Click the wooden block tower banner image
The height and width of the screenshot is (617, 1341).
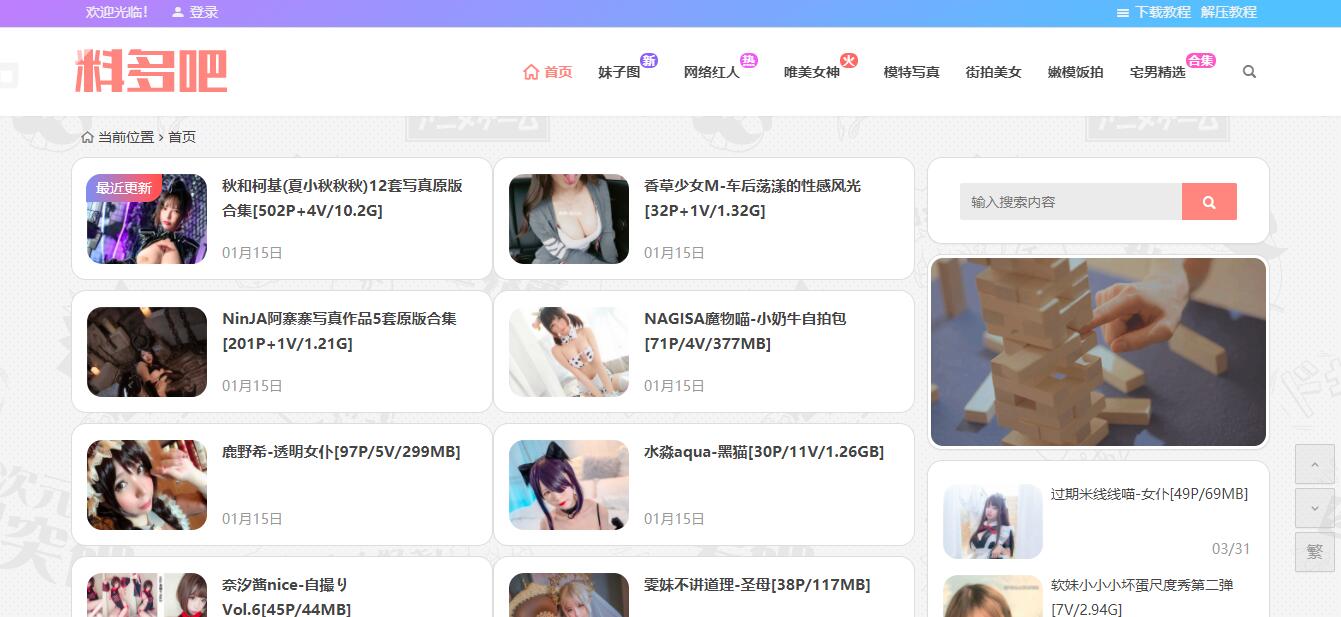pos(1099,352)
